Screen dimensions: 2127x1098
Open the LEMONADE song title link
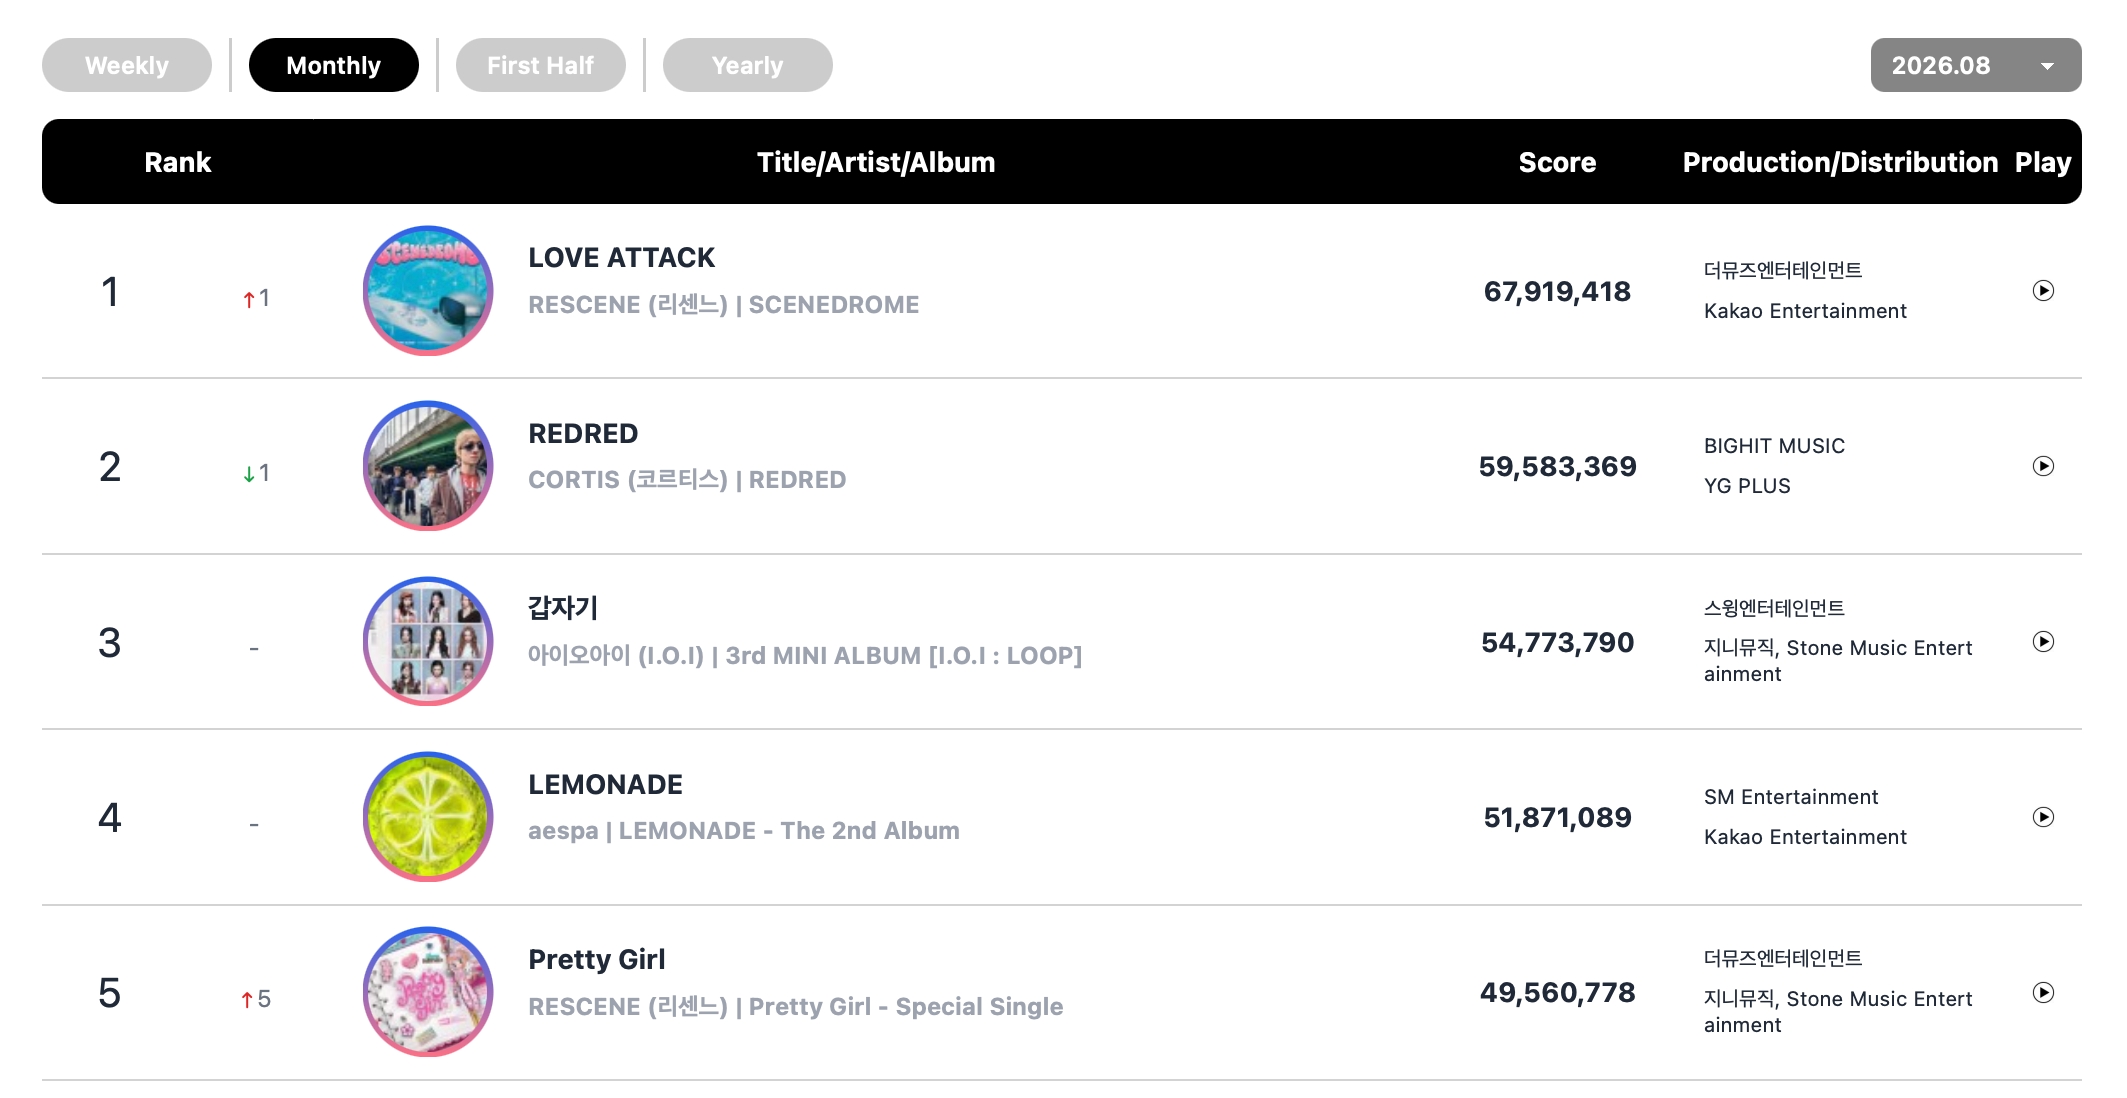[x=605, y=785]
